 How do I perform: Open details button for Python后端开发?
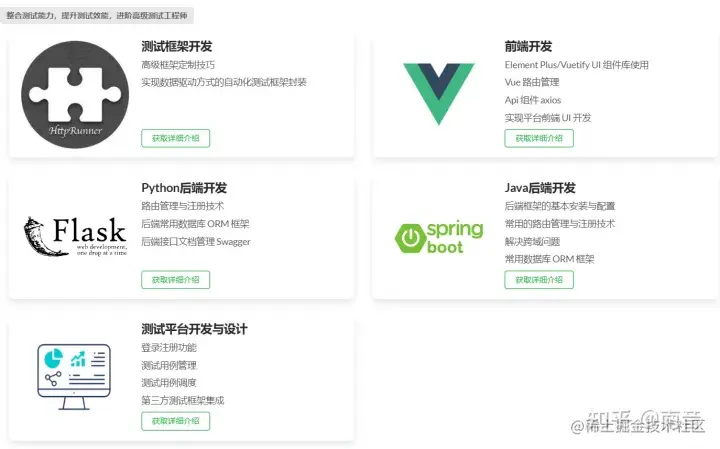coord(175,280)
